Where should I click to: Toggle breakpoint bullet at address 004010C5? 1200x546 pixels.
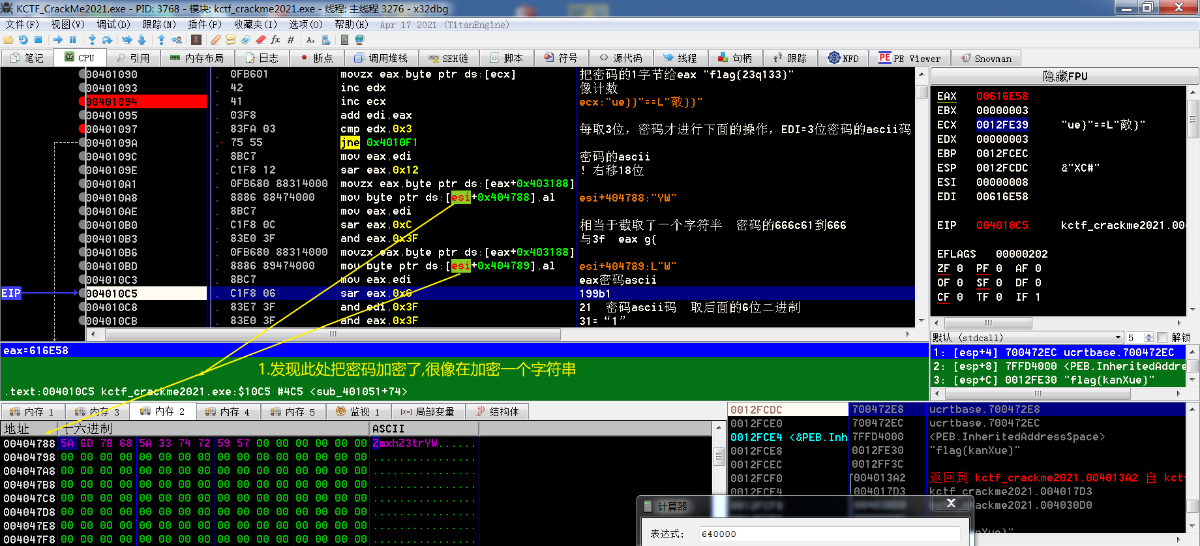point(82,293)
